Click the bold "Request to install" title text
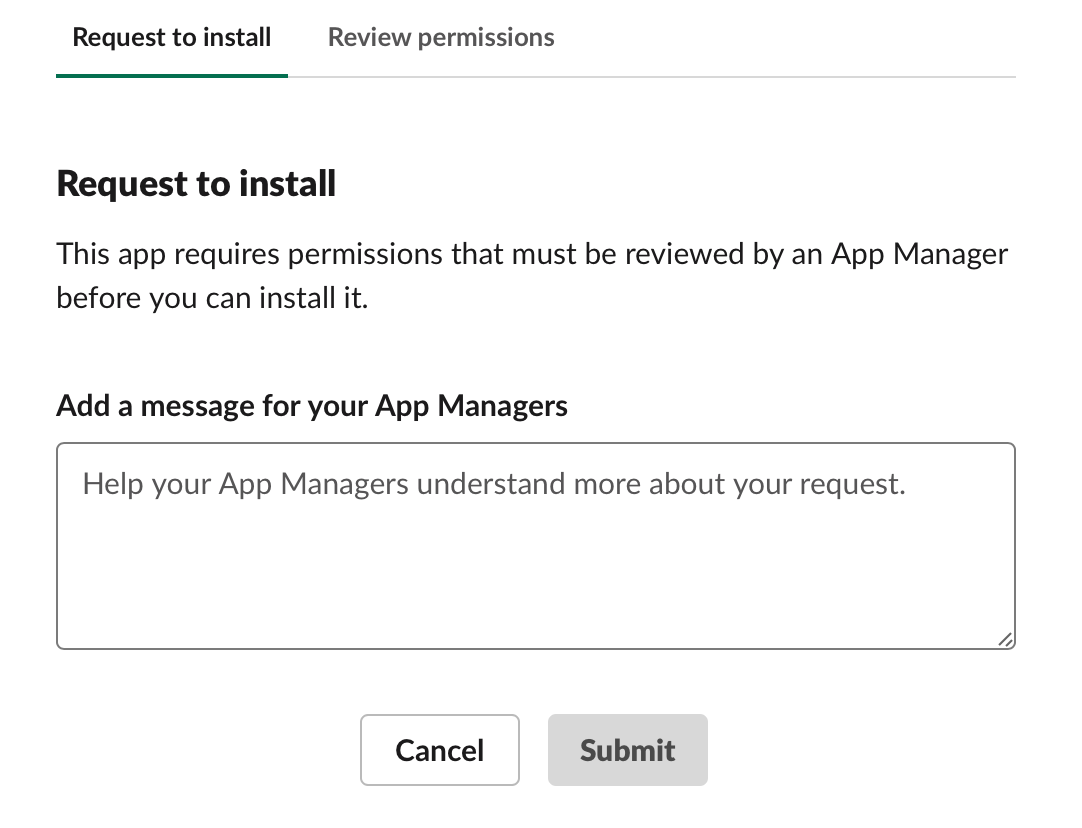Image resolution: width=1082 pixels, height=828 pixels. click(196, 184)
